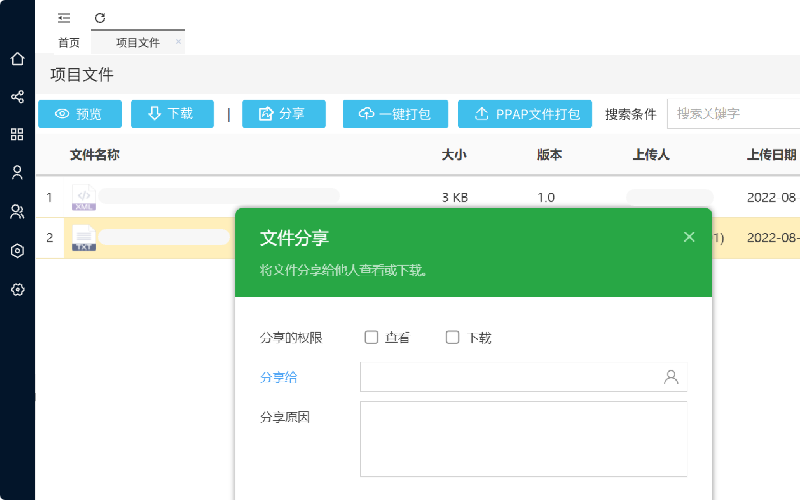This screenshot has width=800, height=500.
Task: Select the 项目文件 tab
Action: tap(137, 43)
